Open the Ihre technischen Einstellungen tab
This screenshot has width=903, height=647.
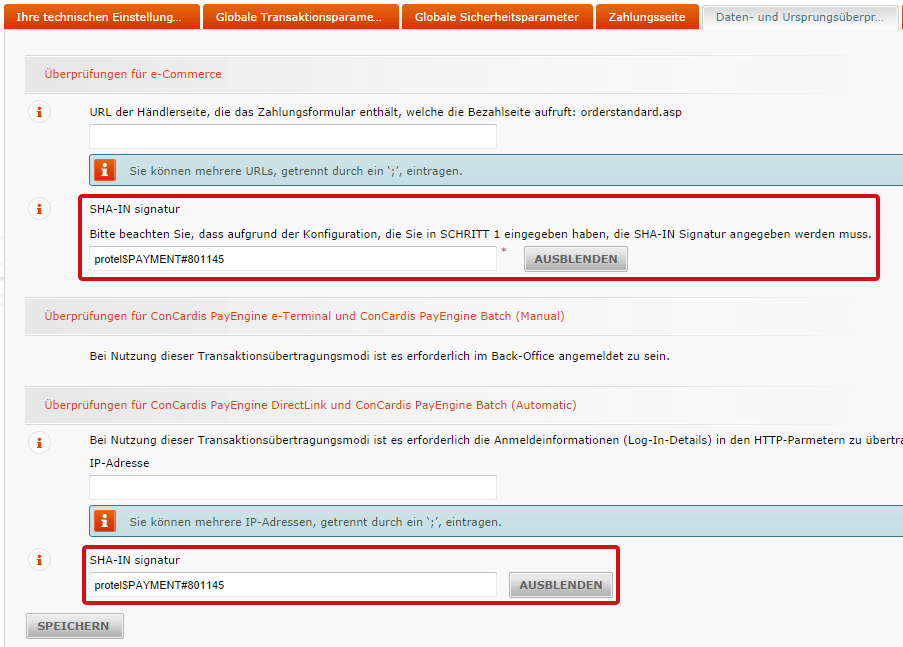tap(99, 17)
